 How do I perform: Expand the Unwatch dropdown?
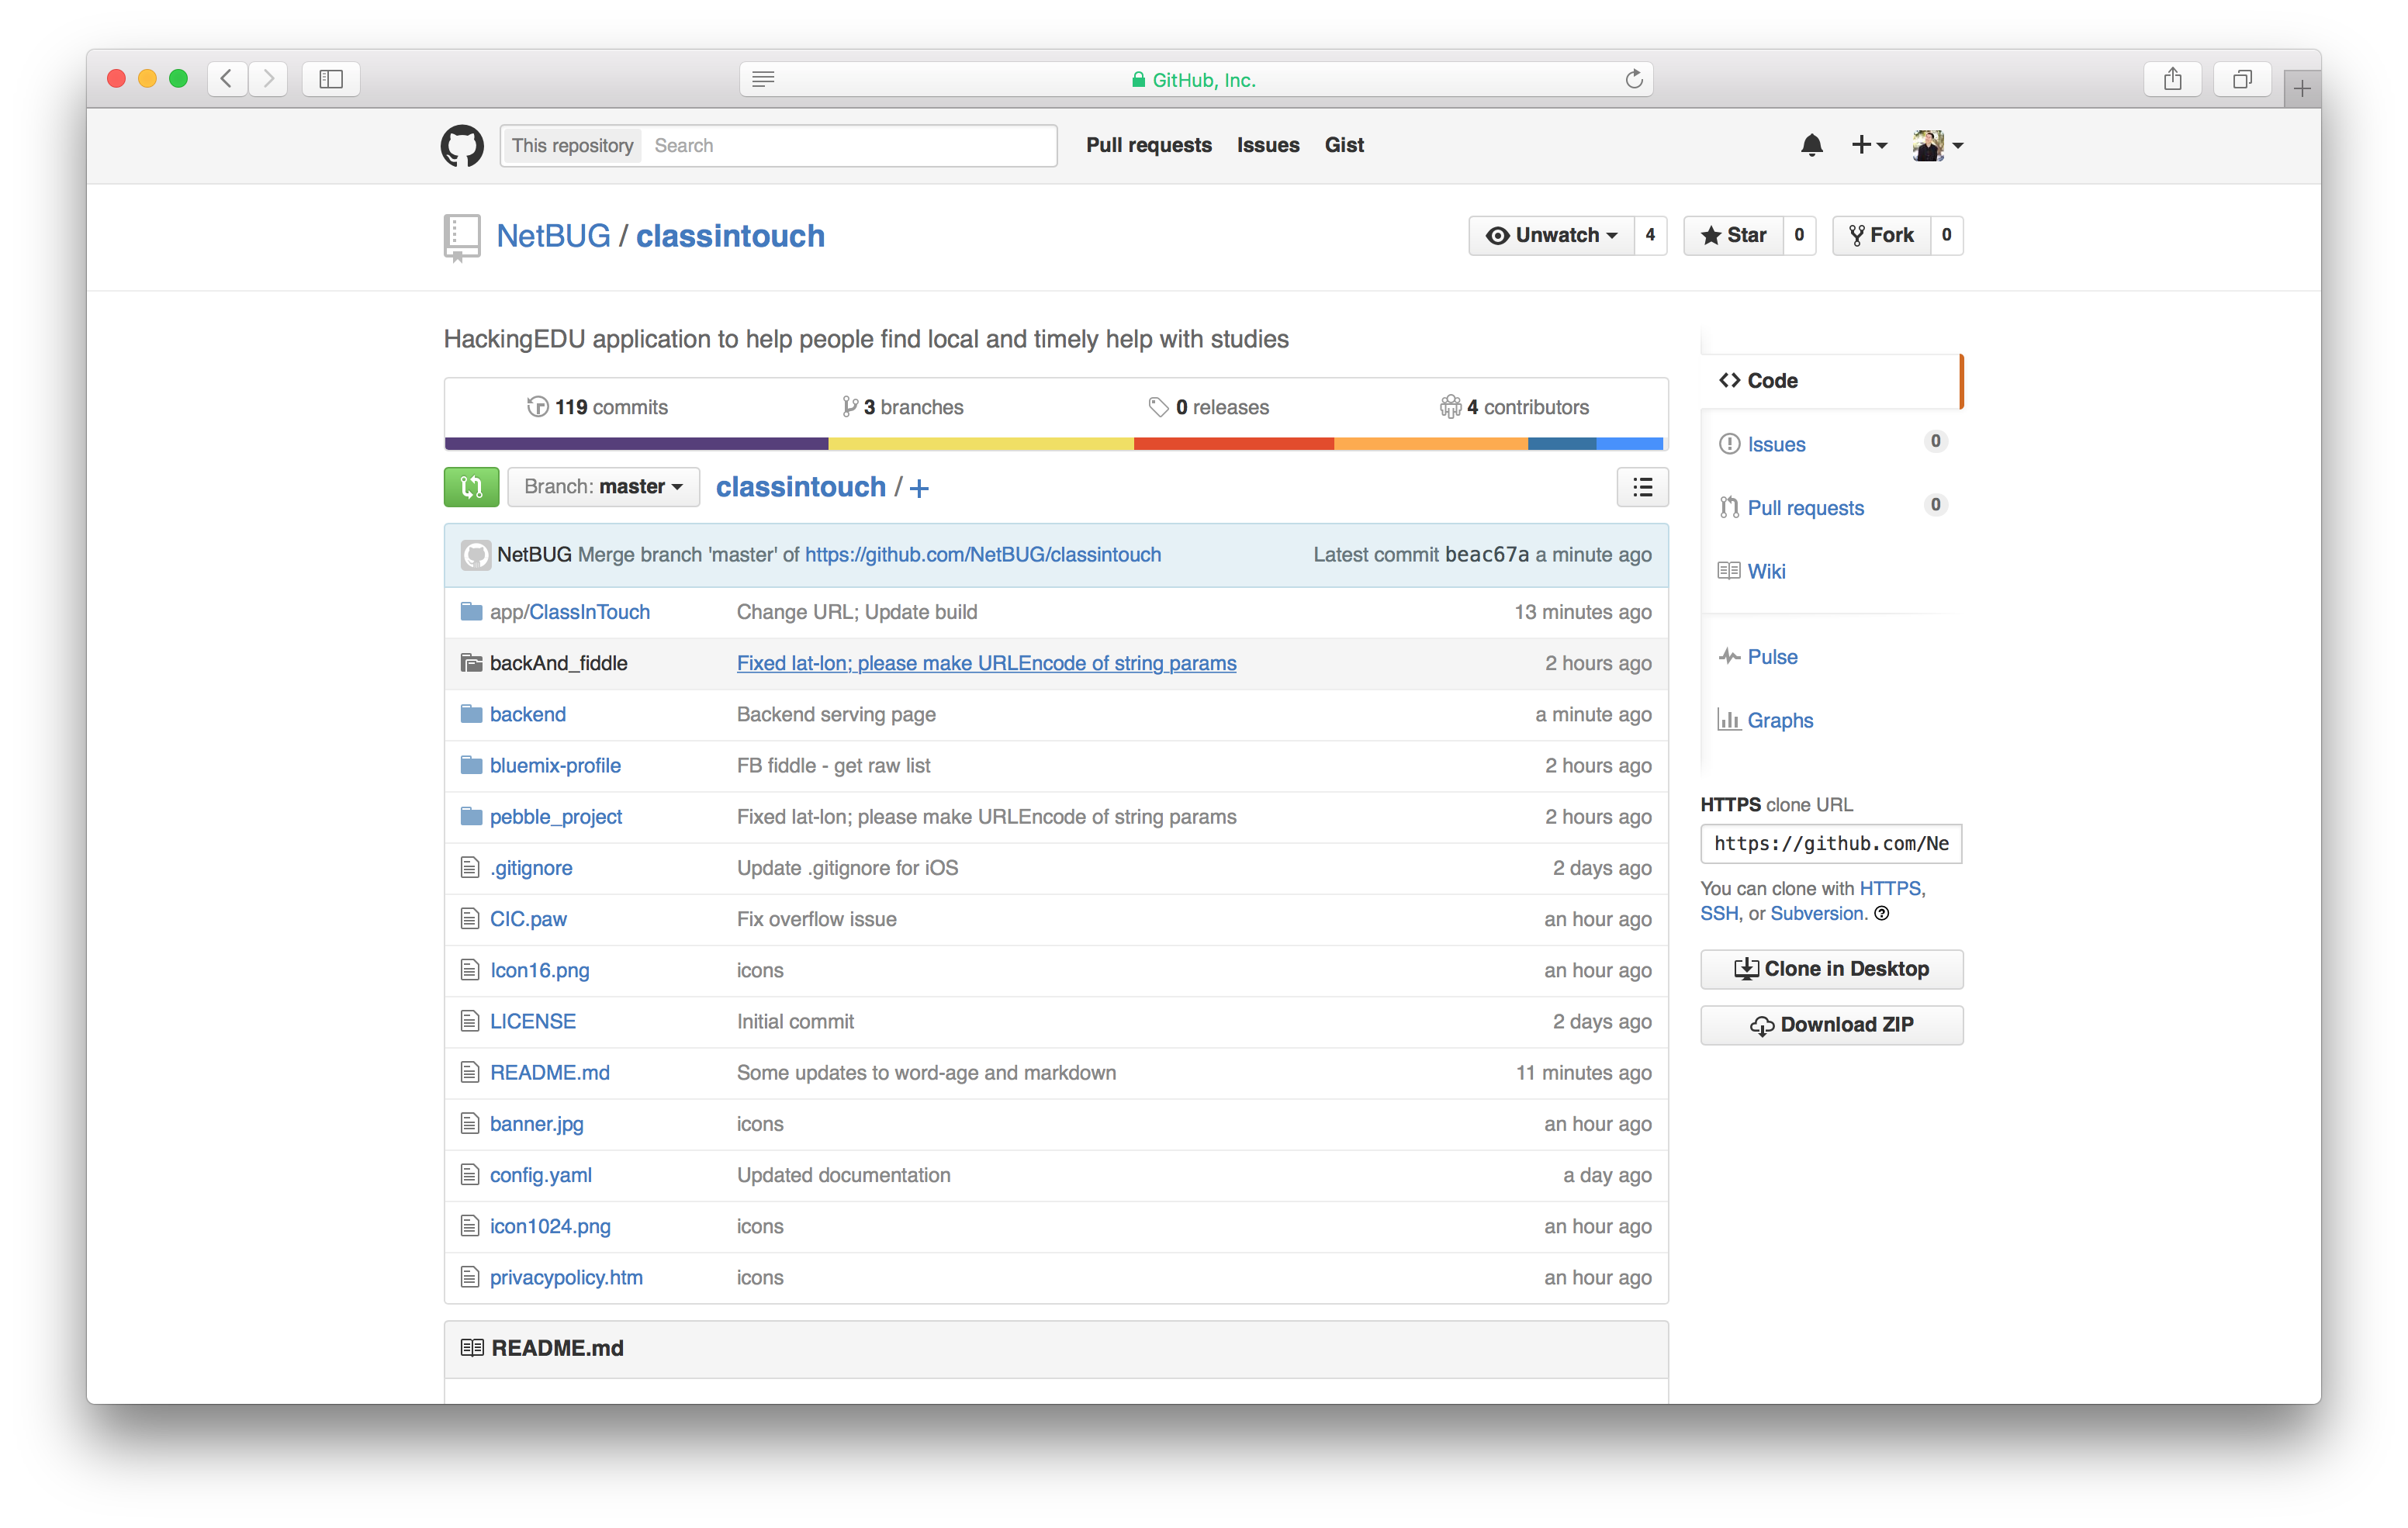click(x=1551, y=235)
